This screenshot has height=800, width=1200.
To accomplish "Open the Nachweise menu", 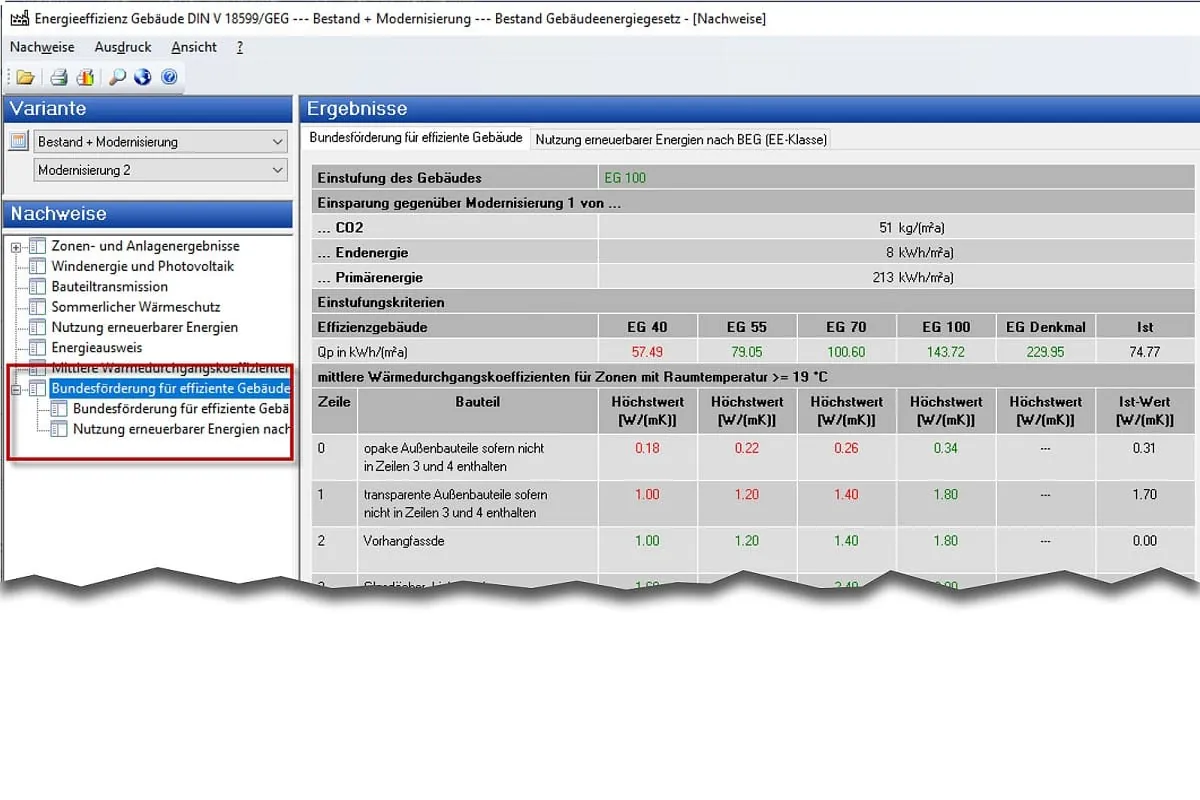I will click(42, 47).
